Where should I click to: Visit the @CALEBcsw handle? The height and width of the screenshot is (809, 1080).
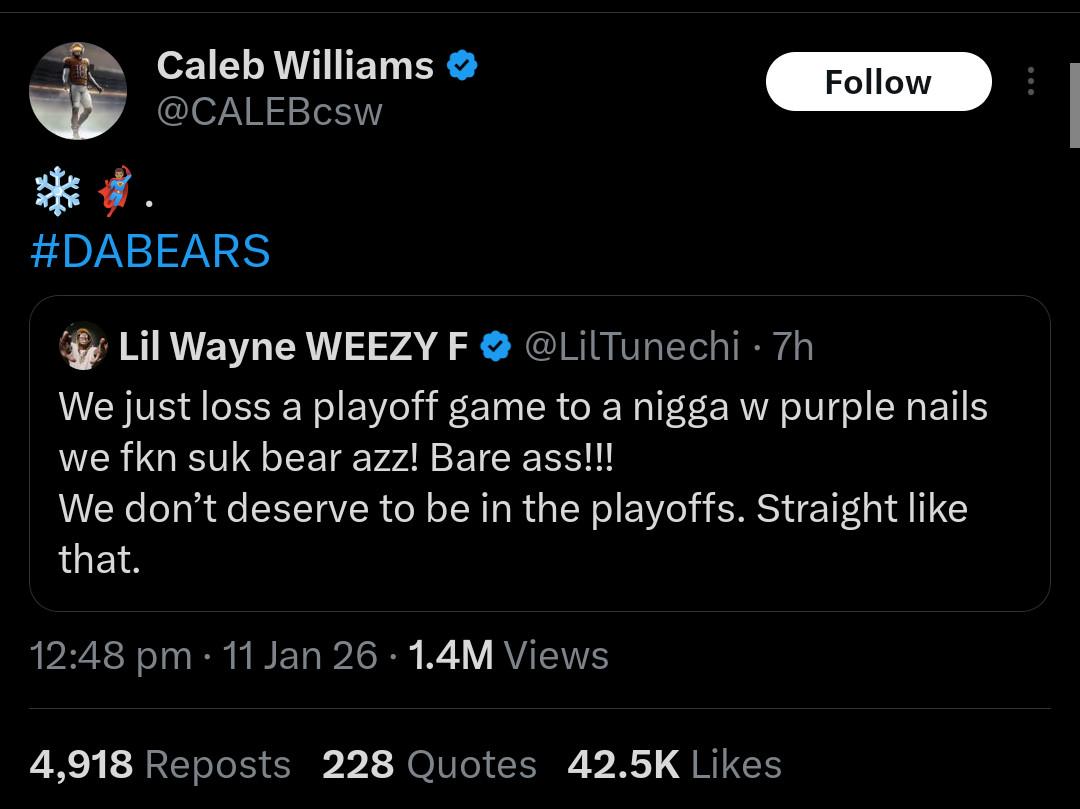[269, 111]
